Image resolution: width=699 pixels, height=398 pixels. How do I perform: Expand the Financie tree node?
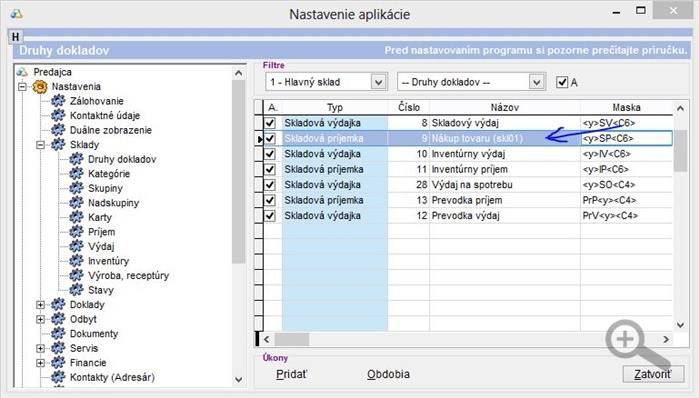(41, 363)
